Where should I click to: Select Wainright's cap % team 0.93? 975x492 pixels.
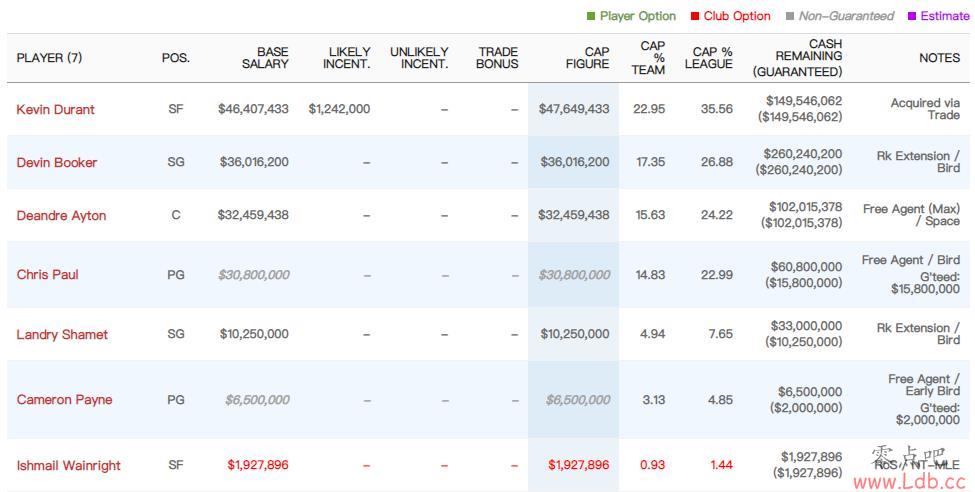point(653,465)
